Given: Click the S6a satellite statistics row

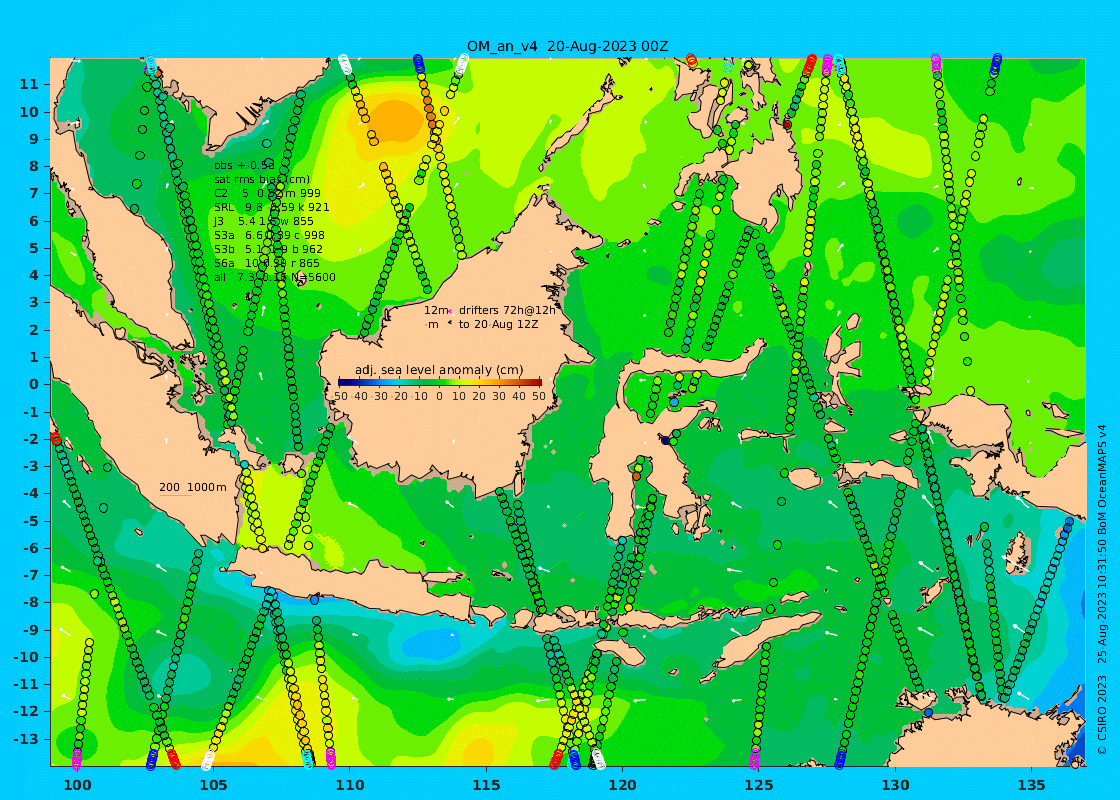Looking at the screenshot, I should (x=266, y=263).
